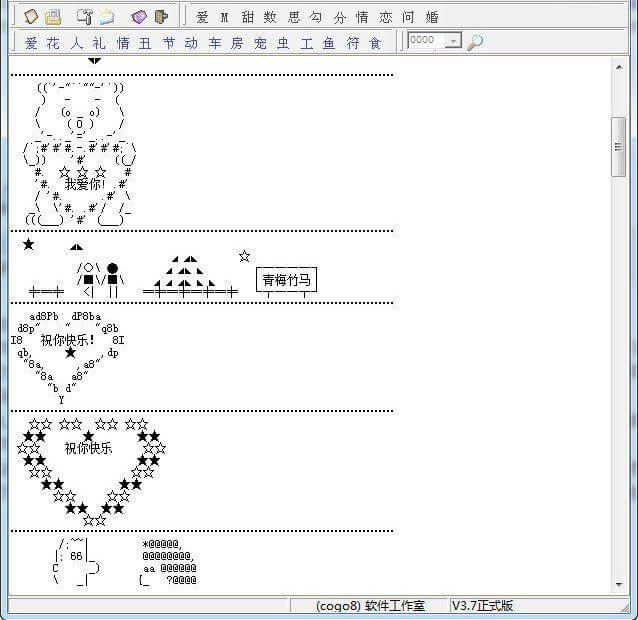Select the 情 category beside 恋
Image resolution: width=638 pixels, height=620 pixels.
click(x=362, y=17)
